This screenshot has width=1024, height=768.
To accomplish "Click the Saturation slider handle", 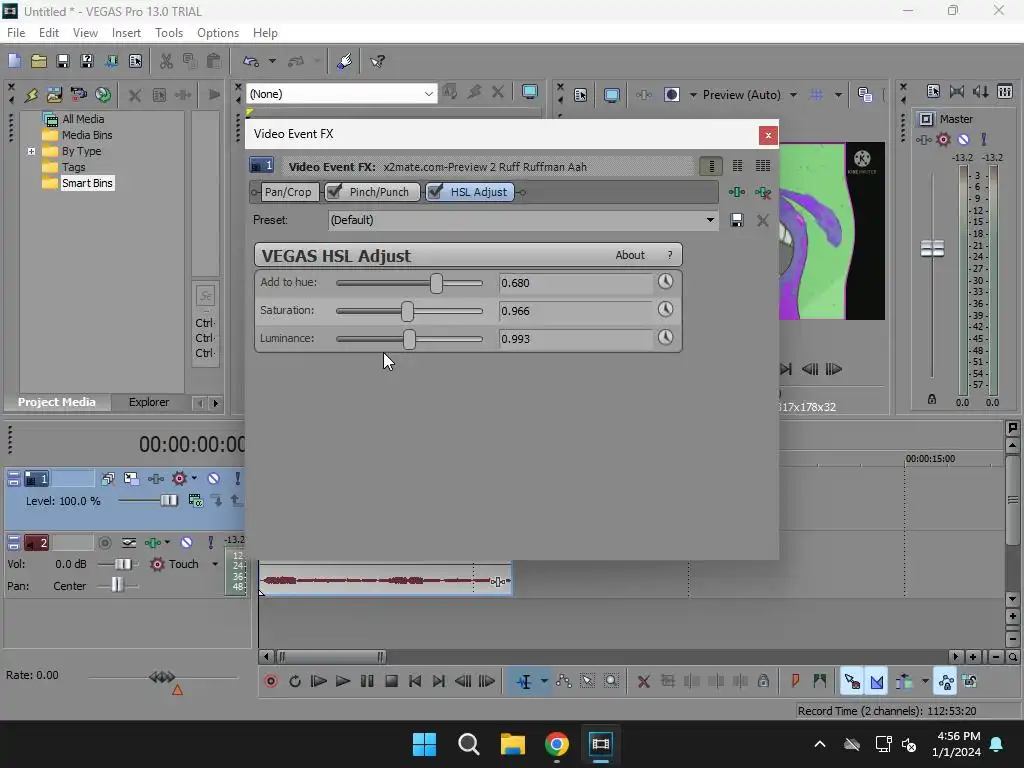I will coord(408,311).
